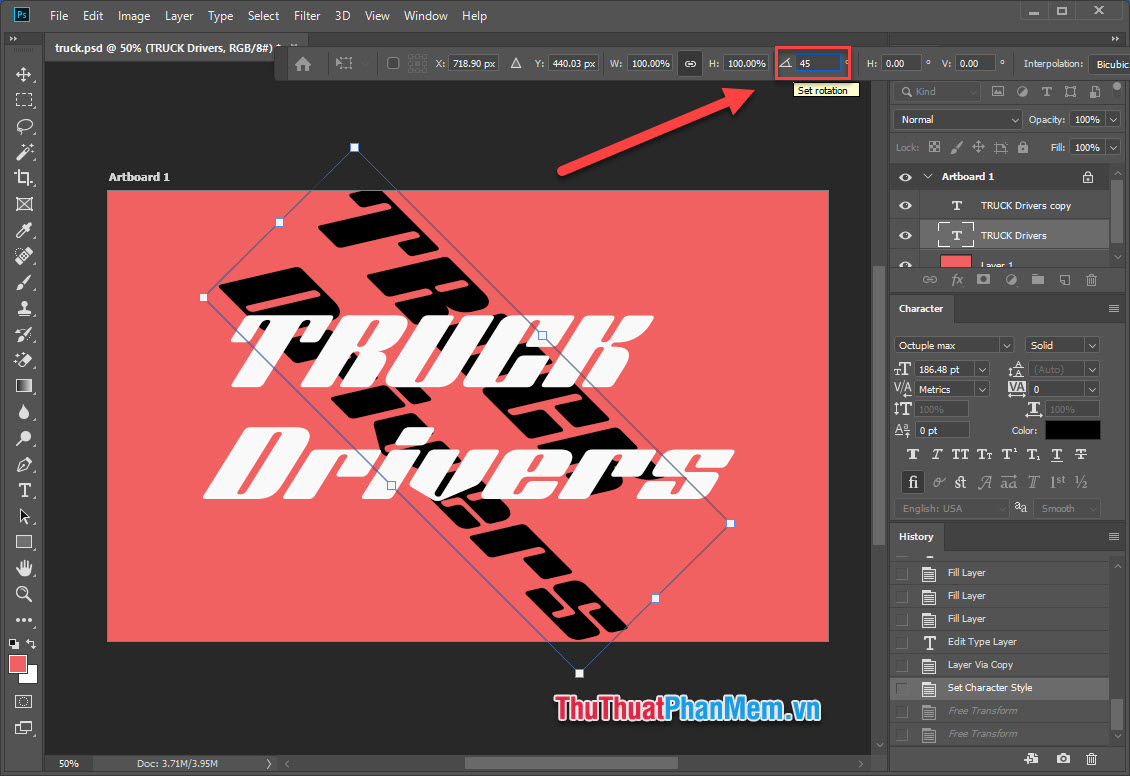Click the Add layer mask icon

pos(984,280)
